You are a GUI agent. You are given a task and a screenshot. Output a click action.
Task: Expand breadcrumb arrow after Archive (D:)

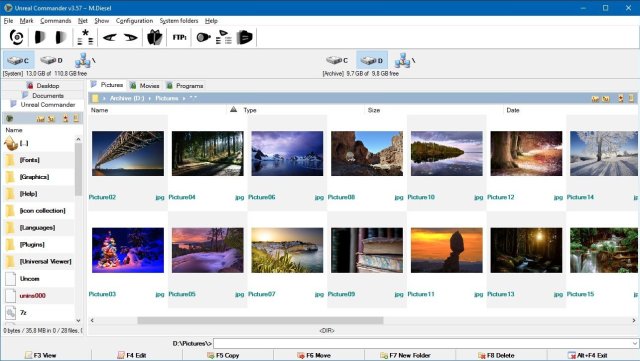149,98
